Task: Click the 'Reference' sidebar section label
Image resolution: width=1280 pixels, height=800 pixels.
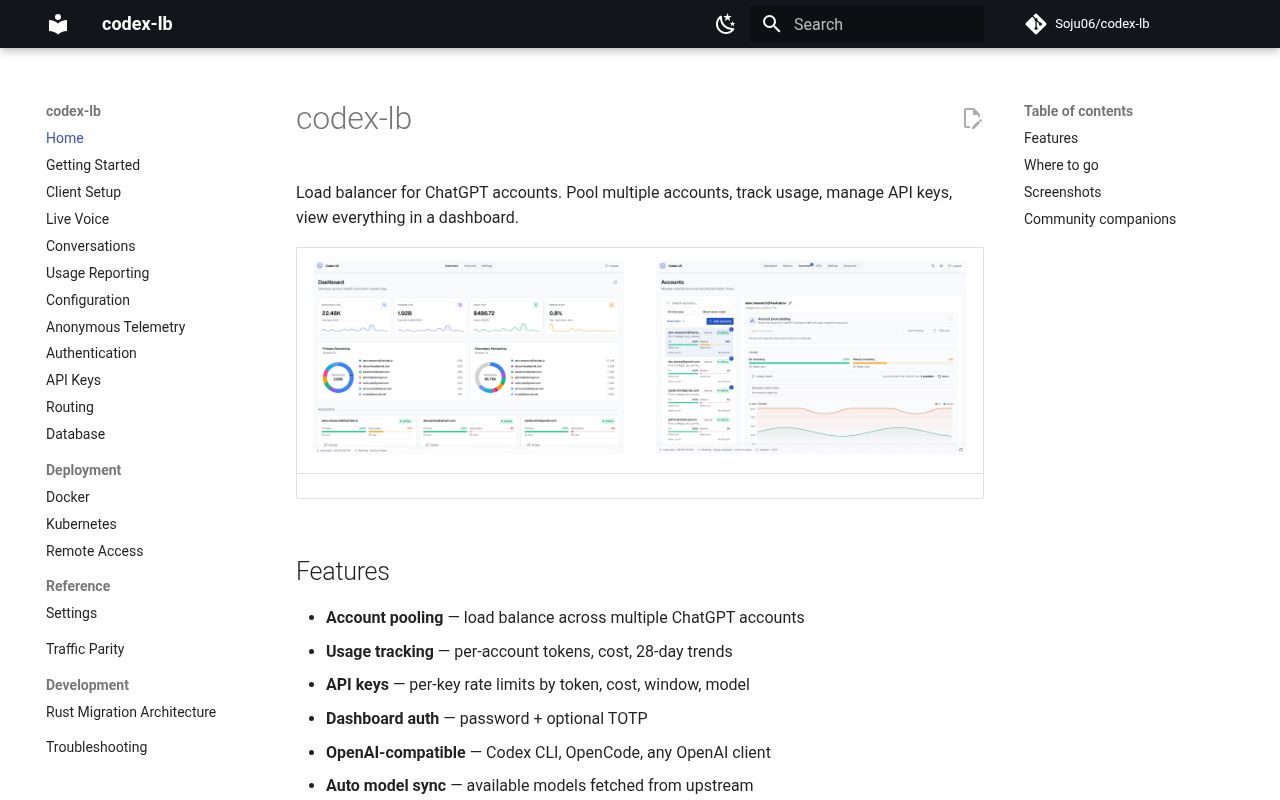Action: pyautogui.click(x=78, y=586)
